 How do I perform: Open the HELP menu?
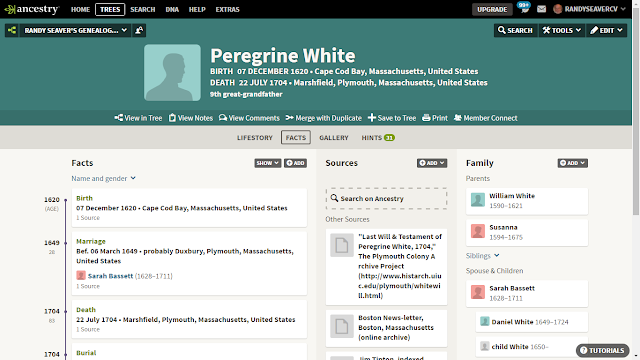point(197,9)
